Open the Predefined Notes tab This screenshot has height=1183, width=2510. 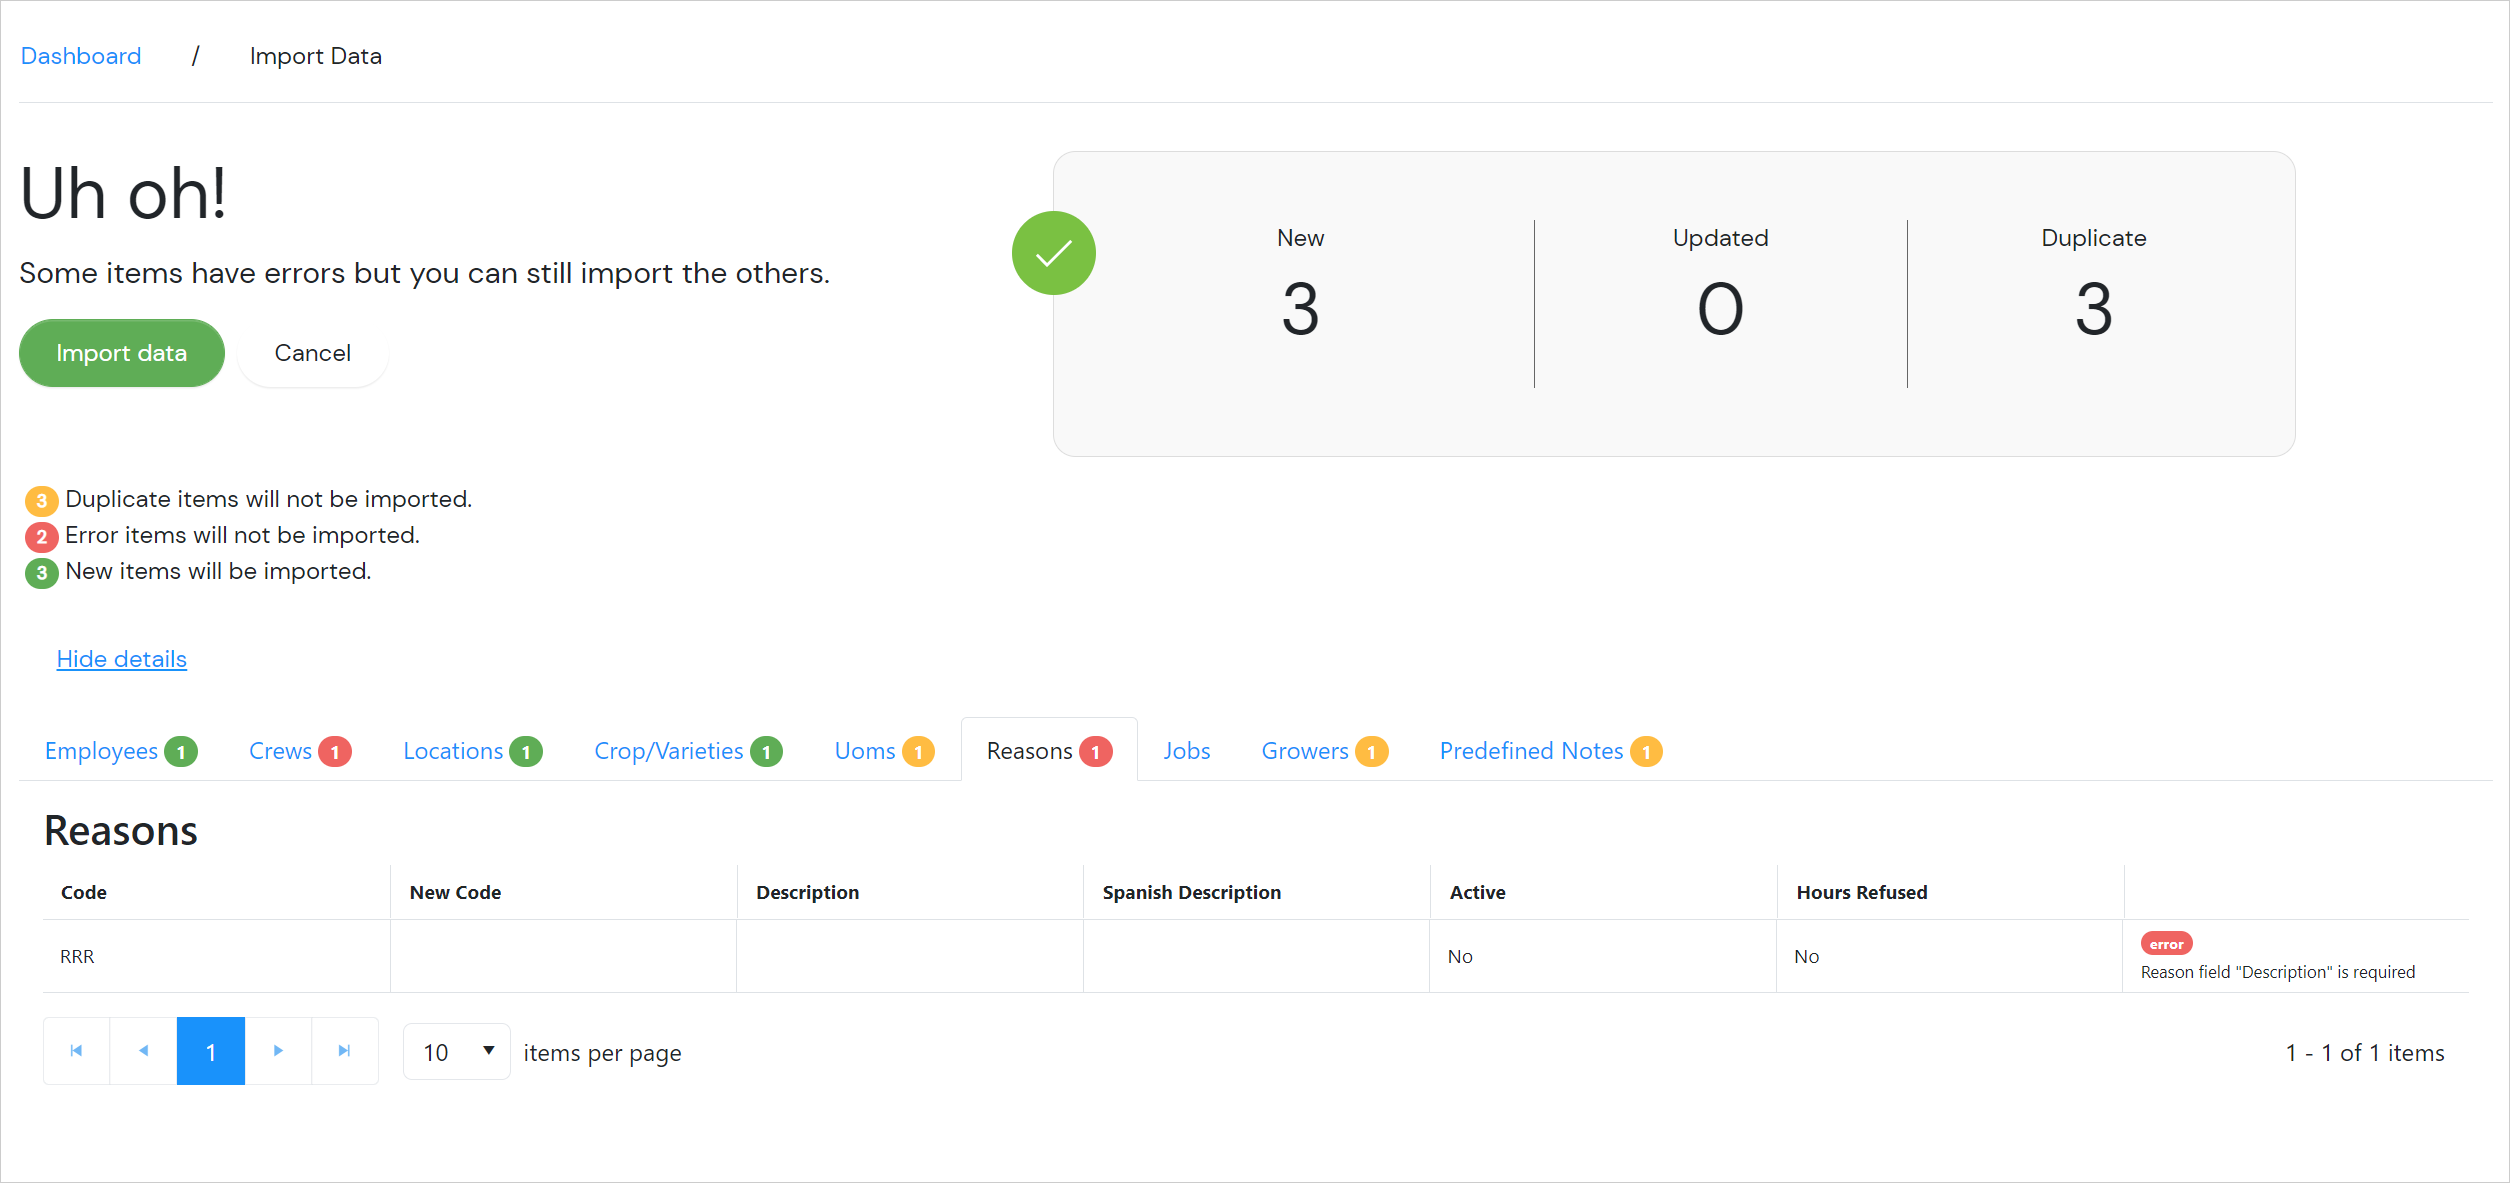click(x=1551, y=750)
